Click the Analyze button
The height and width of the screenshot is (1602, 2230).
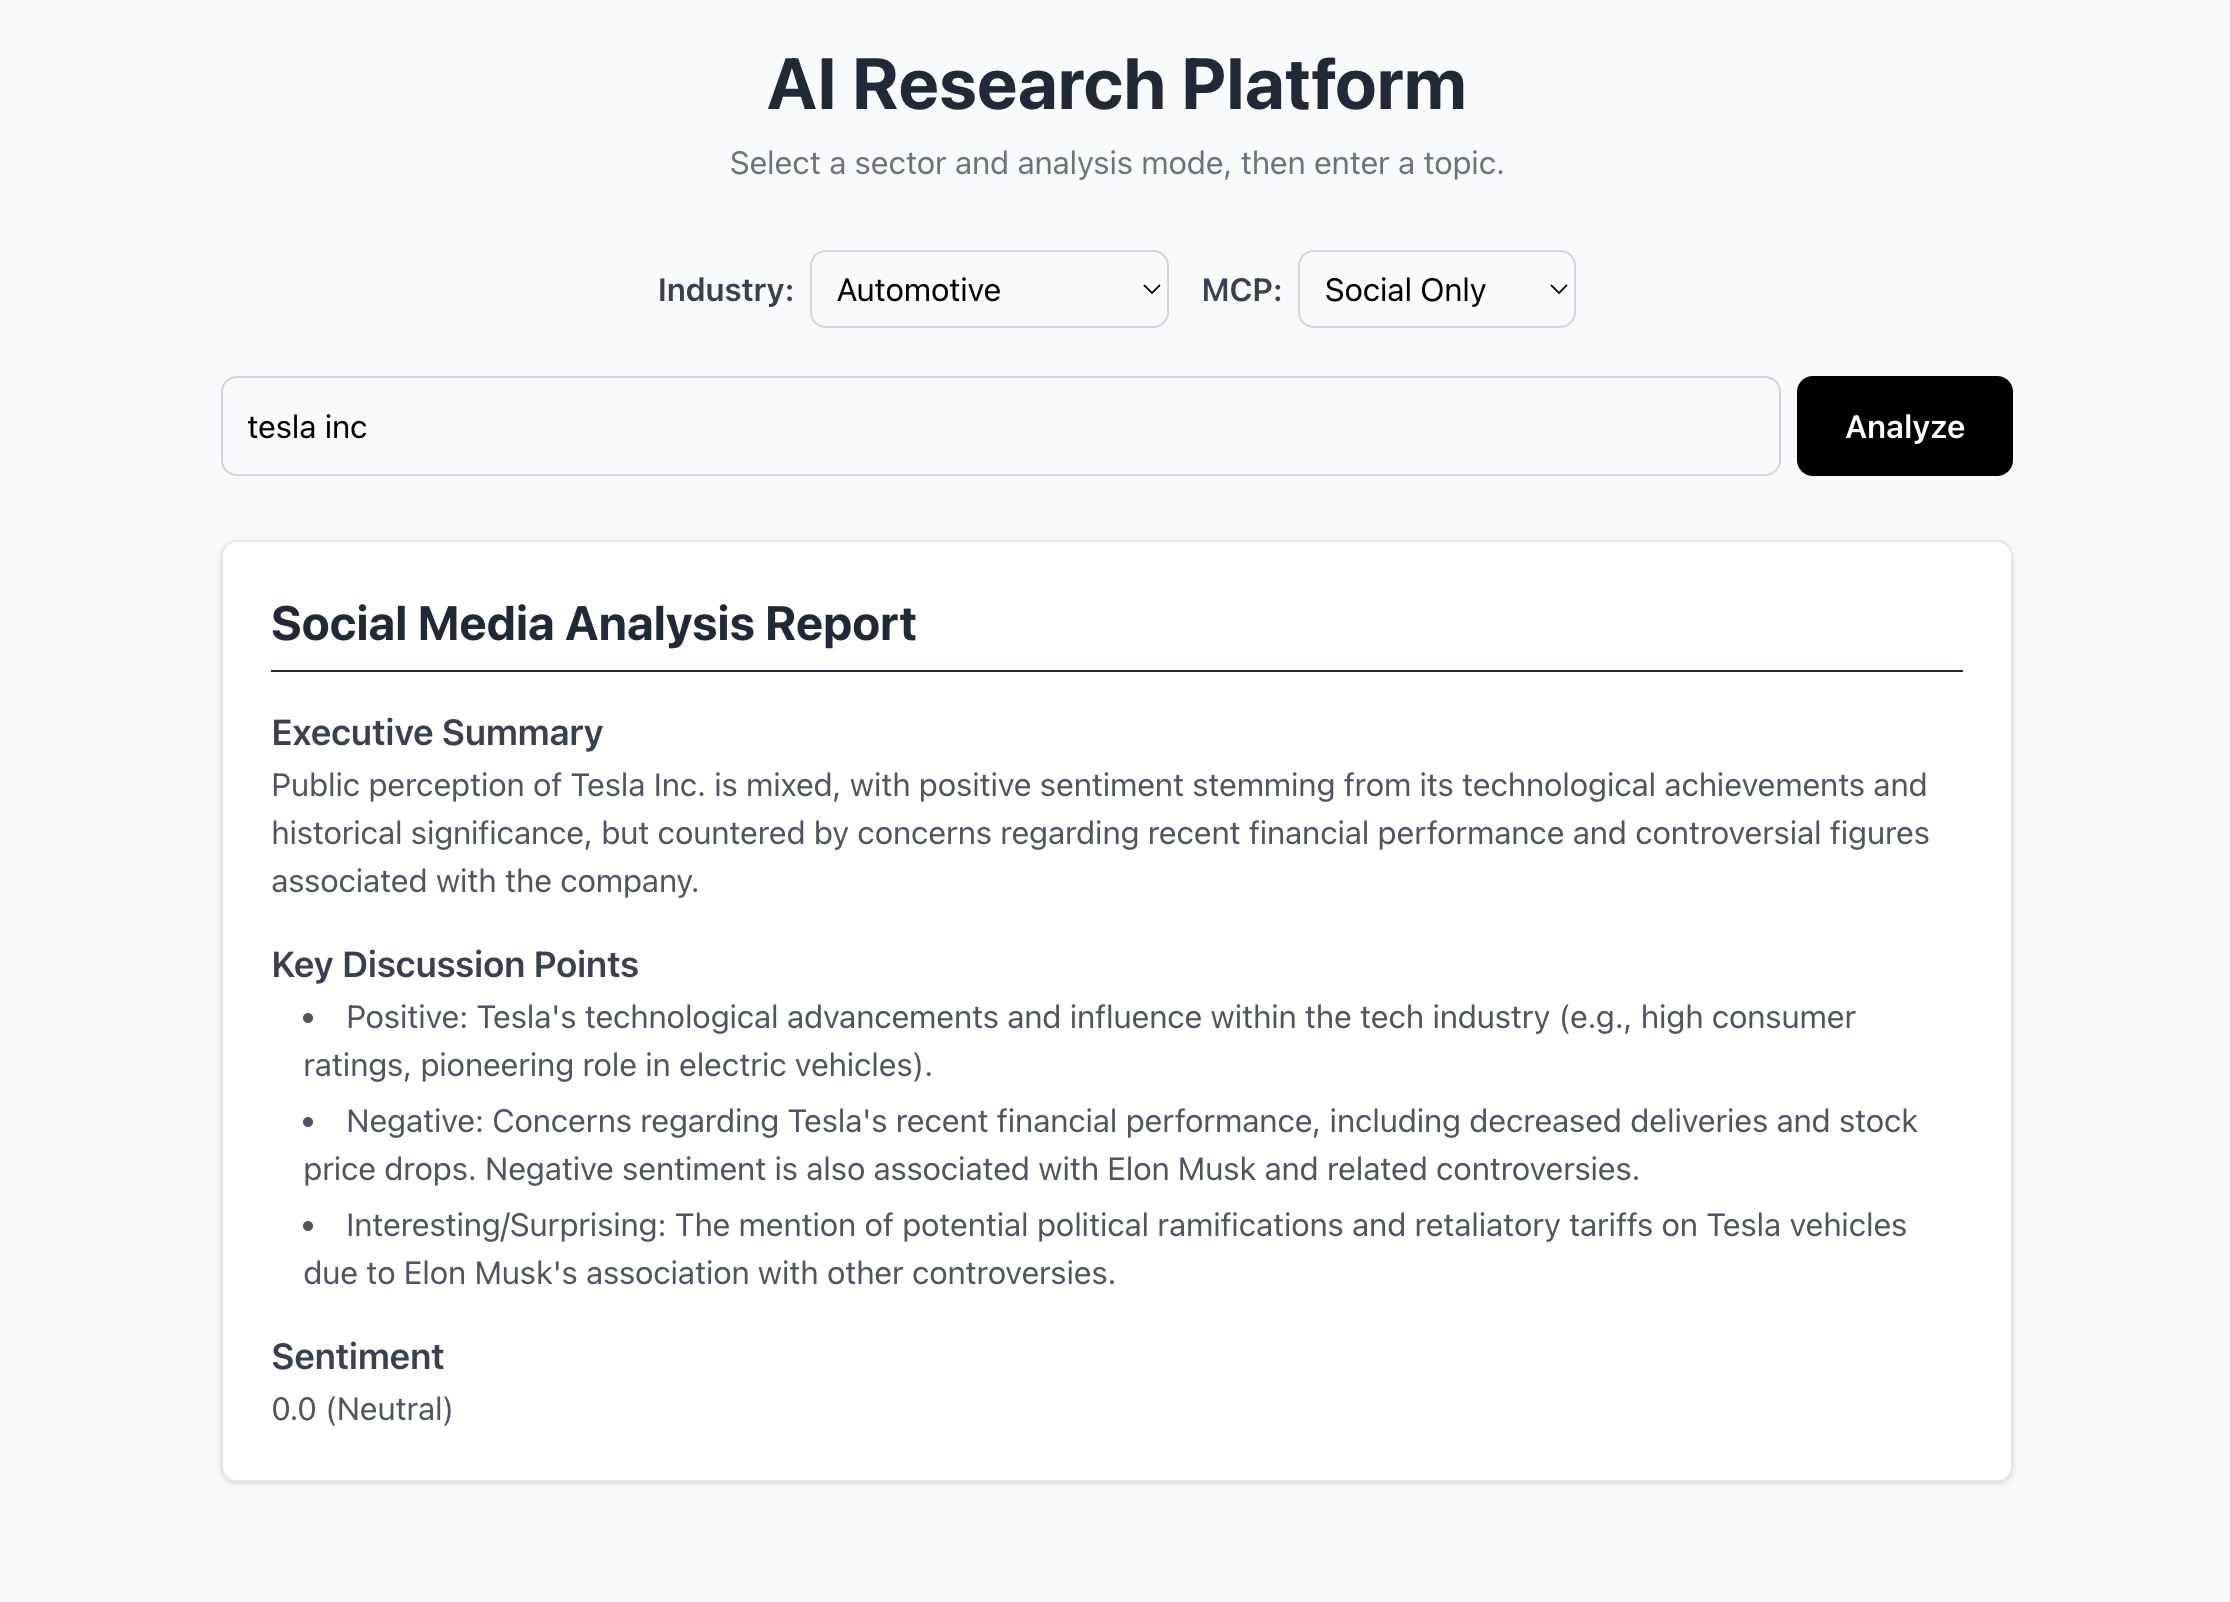click(1904, 426)
